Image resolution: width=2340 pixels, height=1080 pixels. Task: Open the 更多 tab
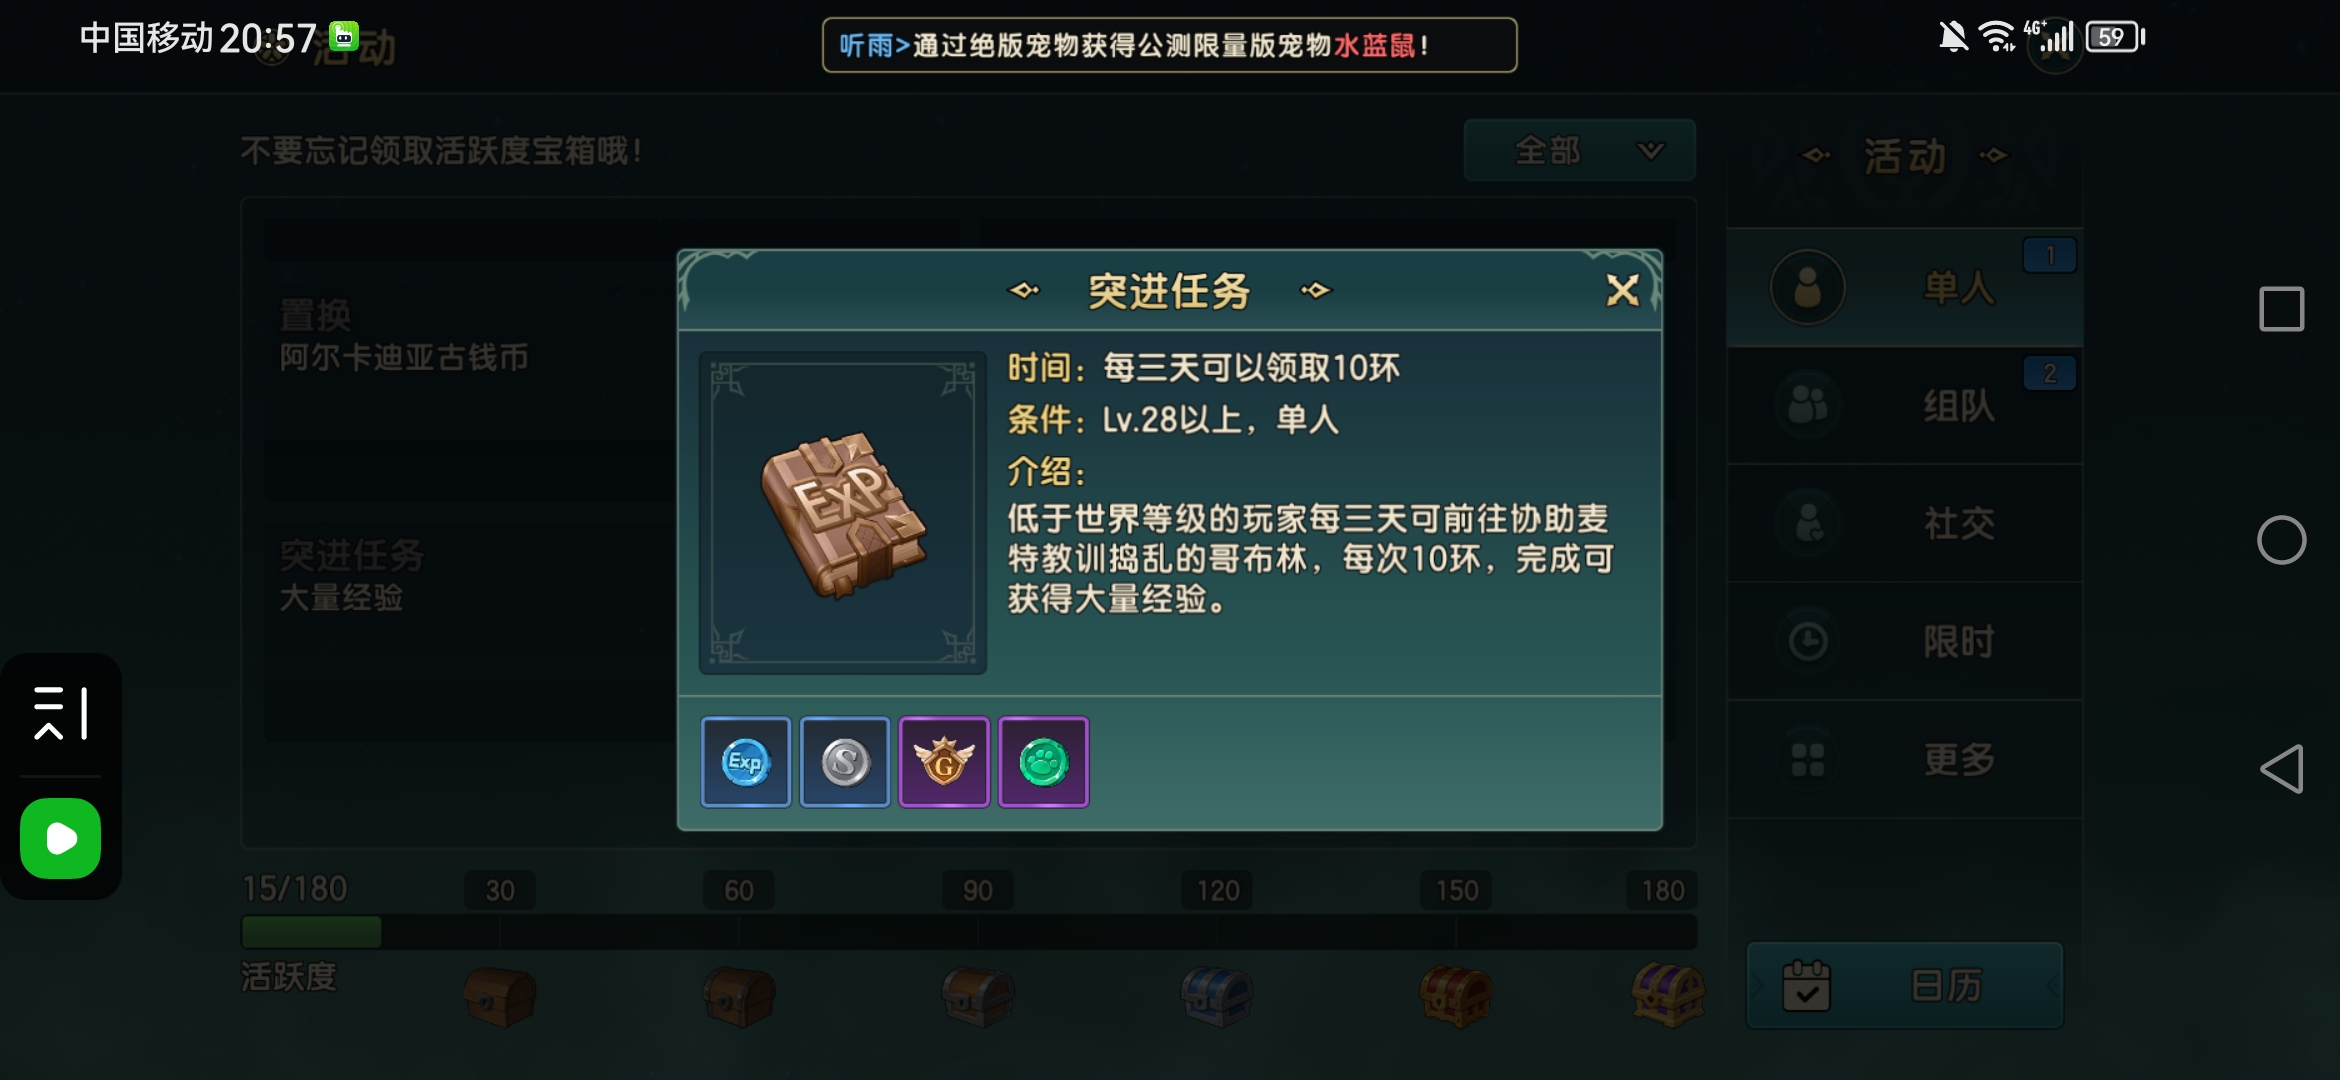1905,759
